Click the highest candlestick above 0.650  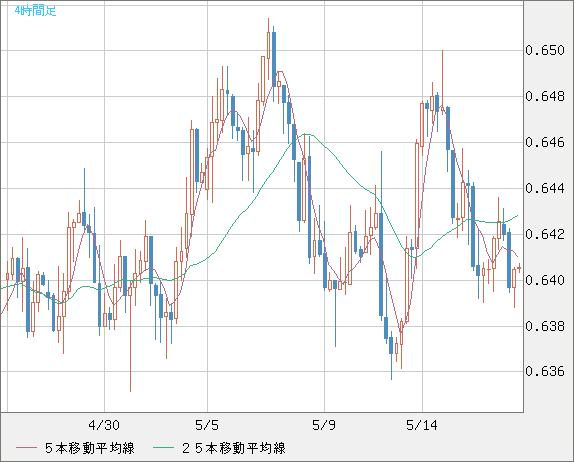coord(268,45)
